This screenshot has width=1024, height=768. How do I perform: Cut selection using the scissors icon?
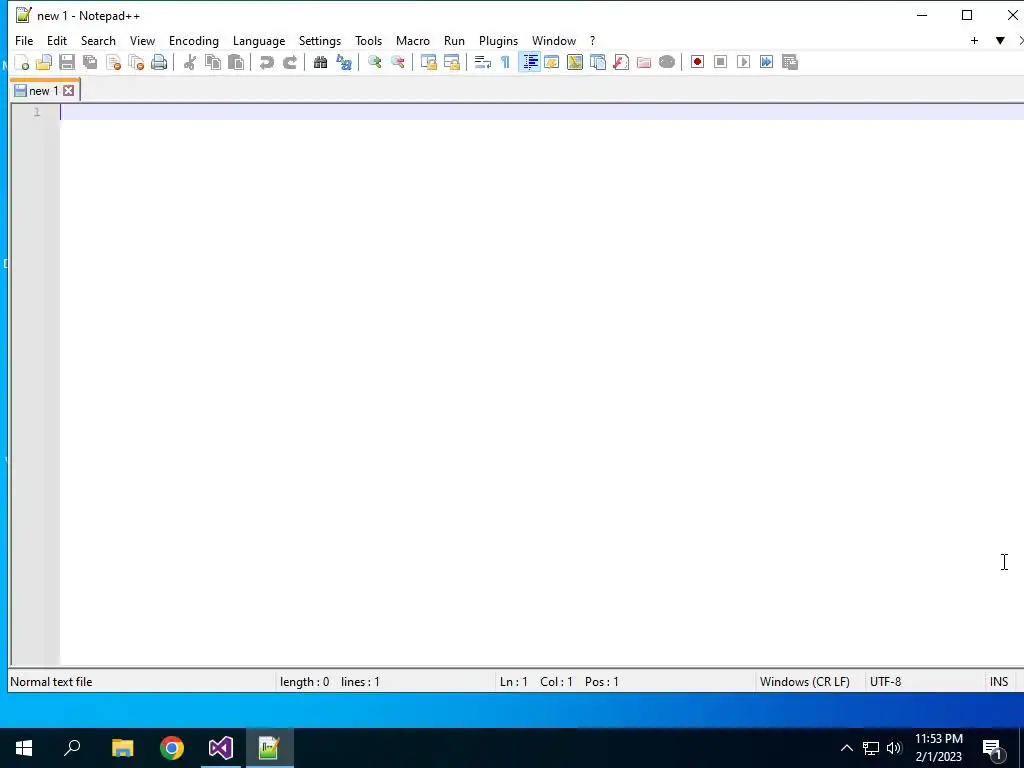[189, 62]
